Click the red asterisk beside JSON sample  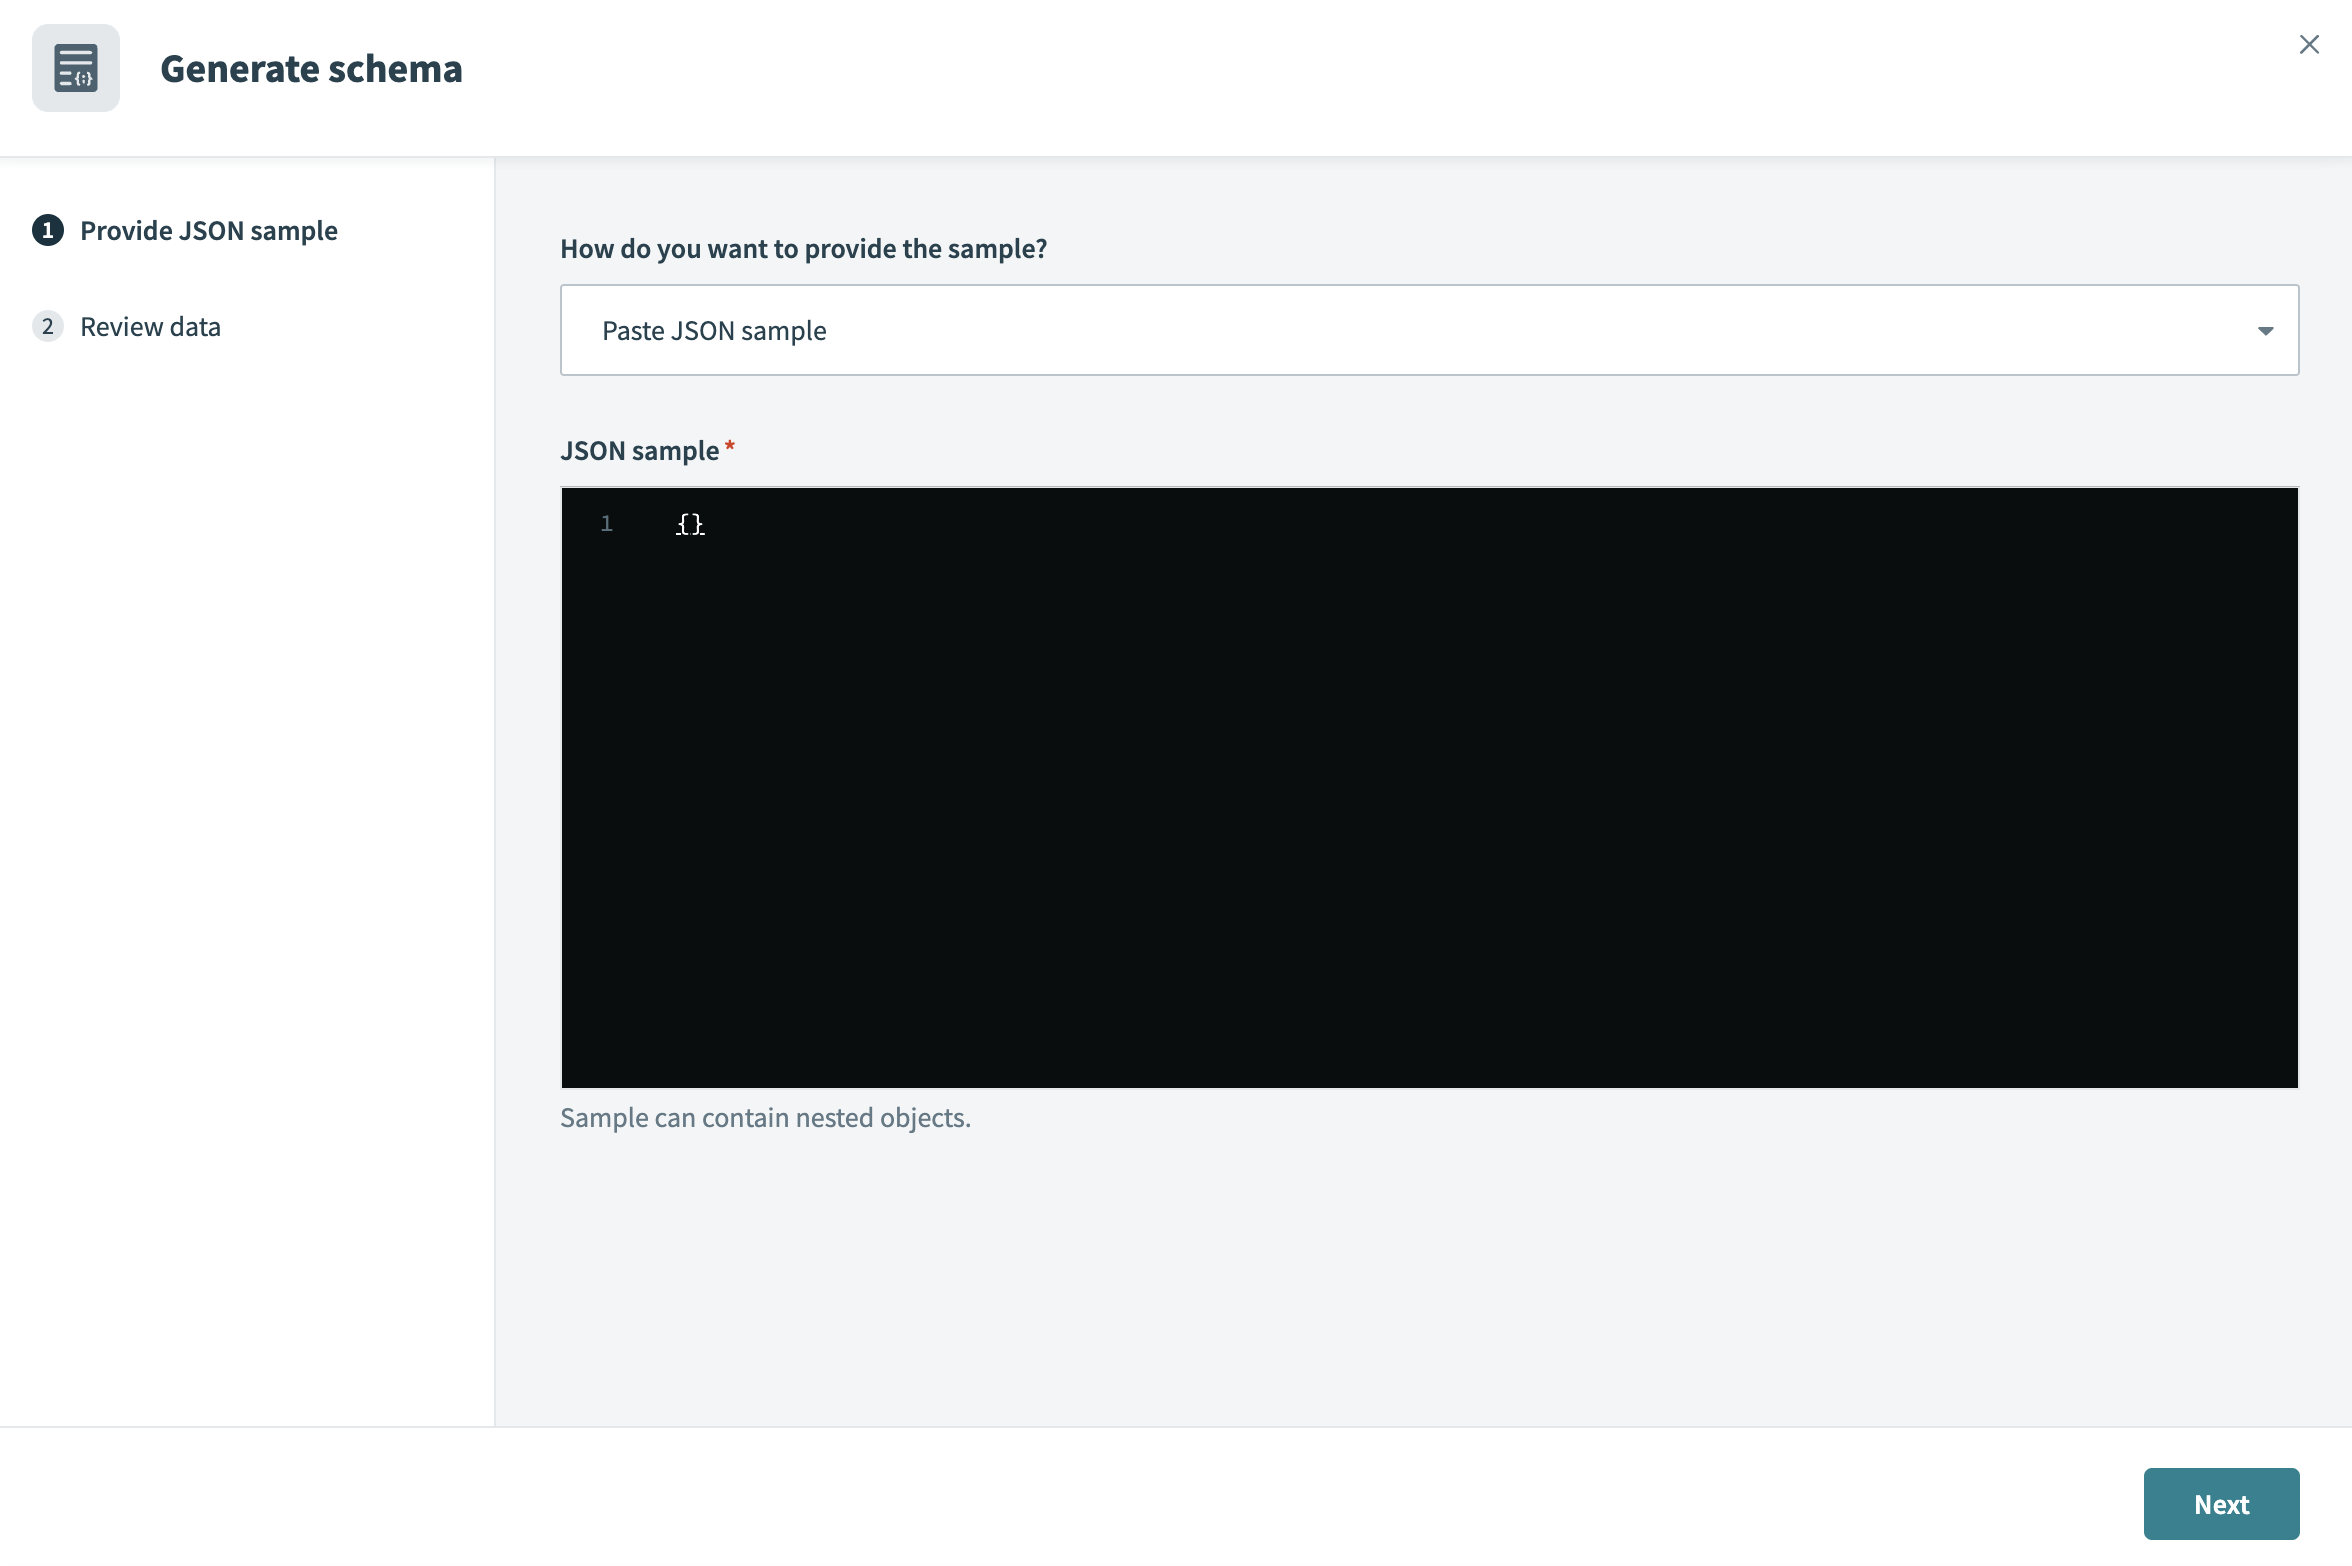(729, 449)
